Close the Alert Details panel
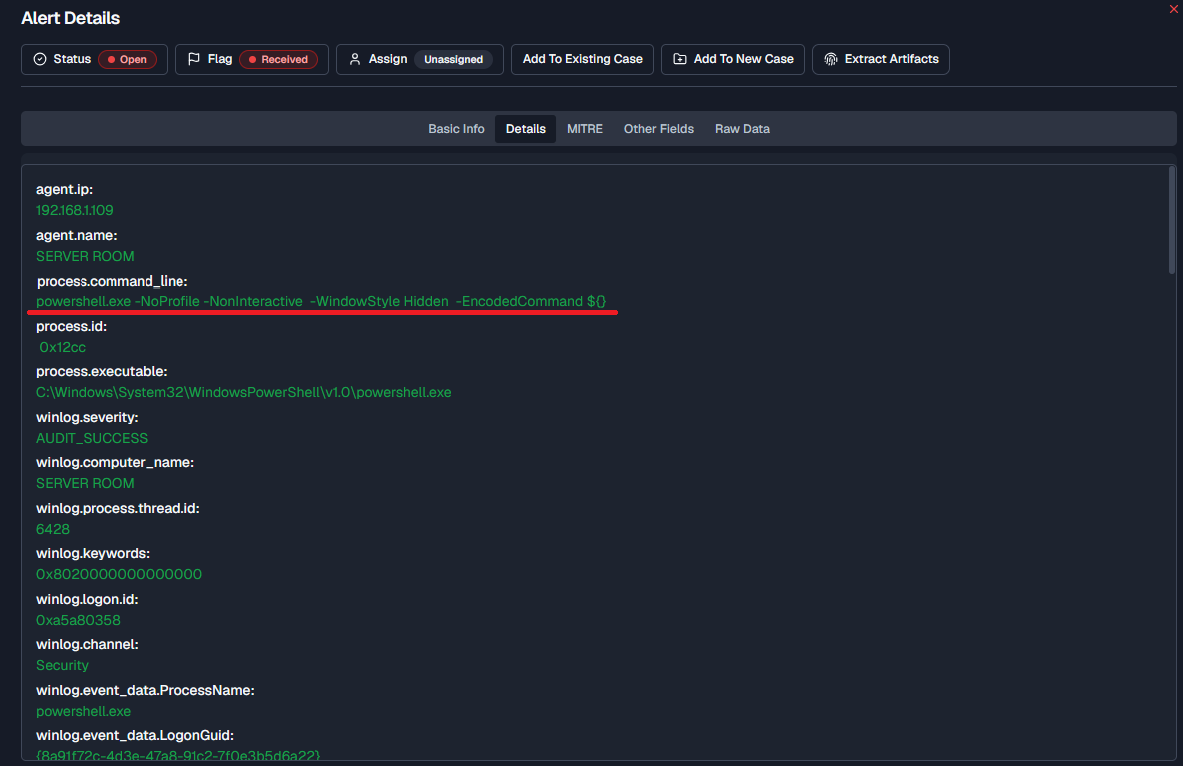The image size is (1183, 766). tap(1173, 9)
